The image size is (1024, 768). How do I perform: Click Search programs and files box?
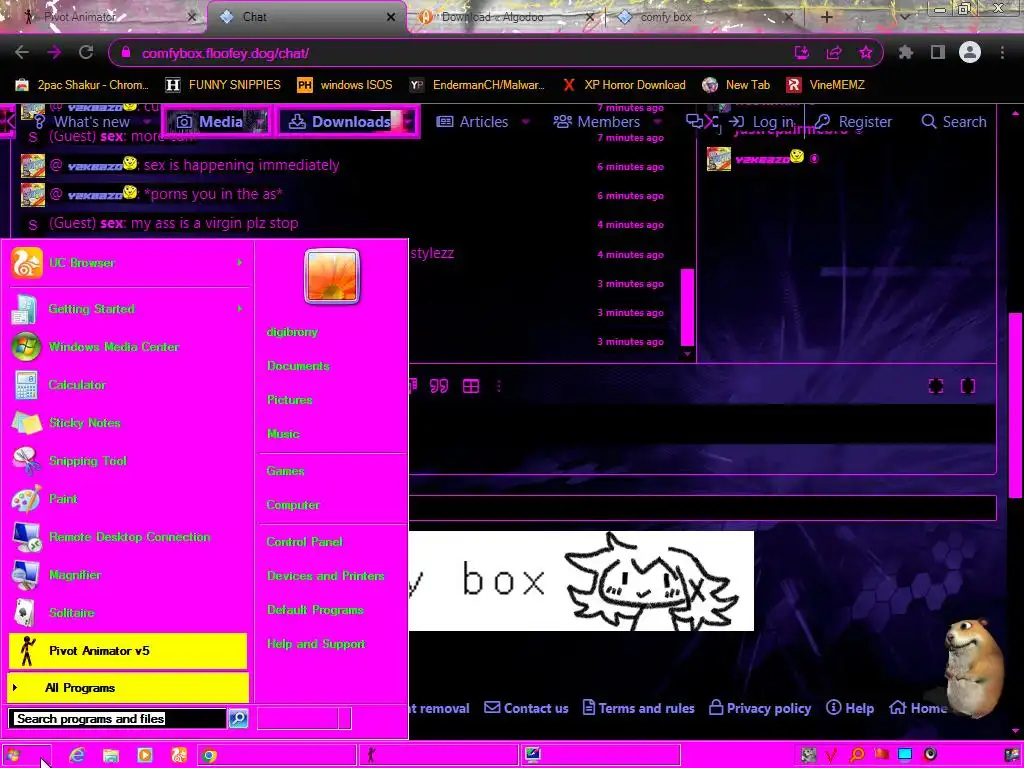[x=118, y=718]
